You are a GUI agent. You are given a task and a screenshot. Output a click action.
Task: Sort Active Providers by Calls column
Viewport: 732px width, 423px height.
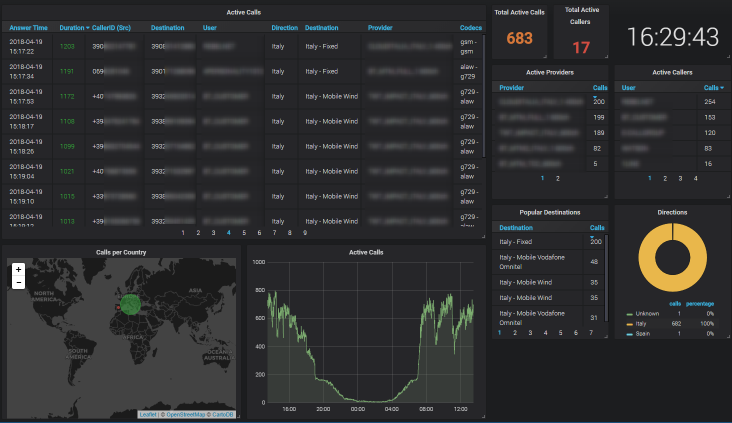(x=600, y=88)
